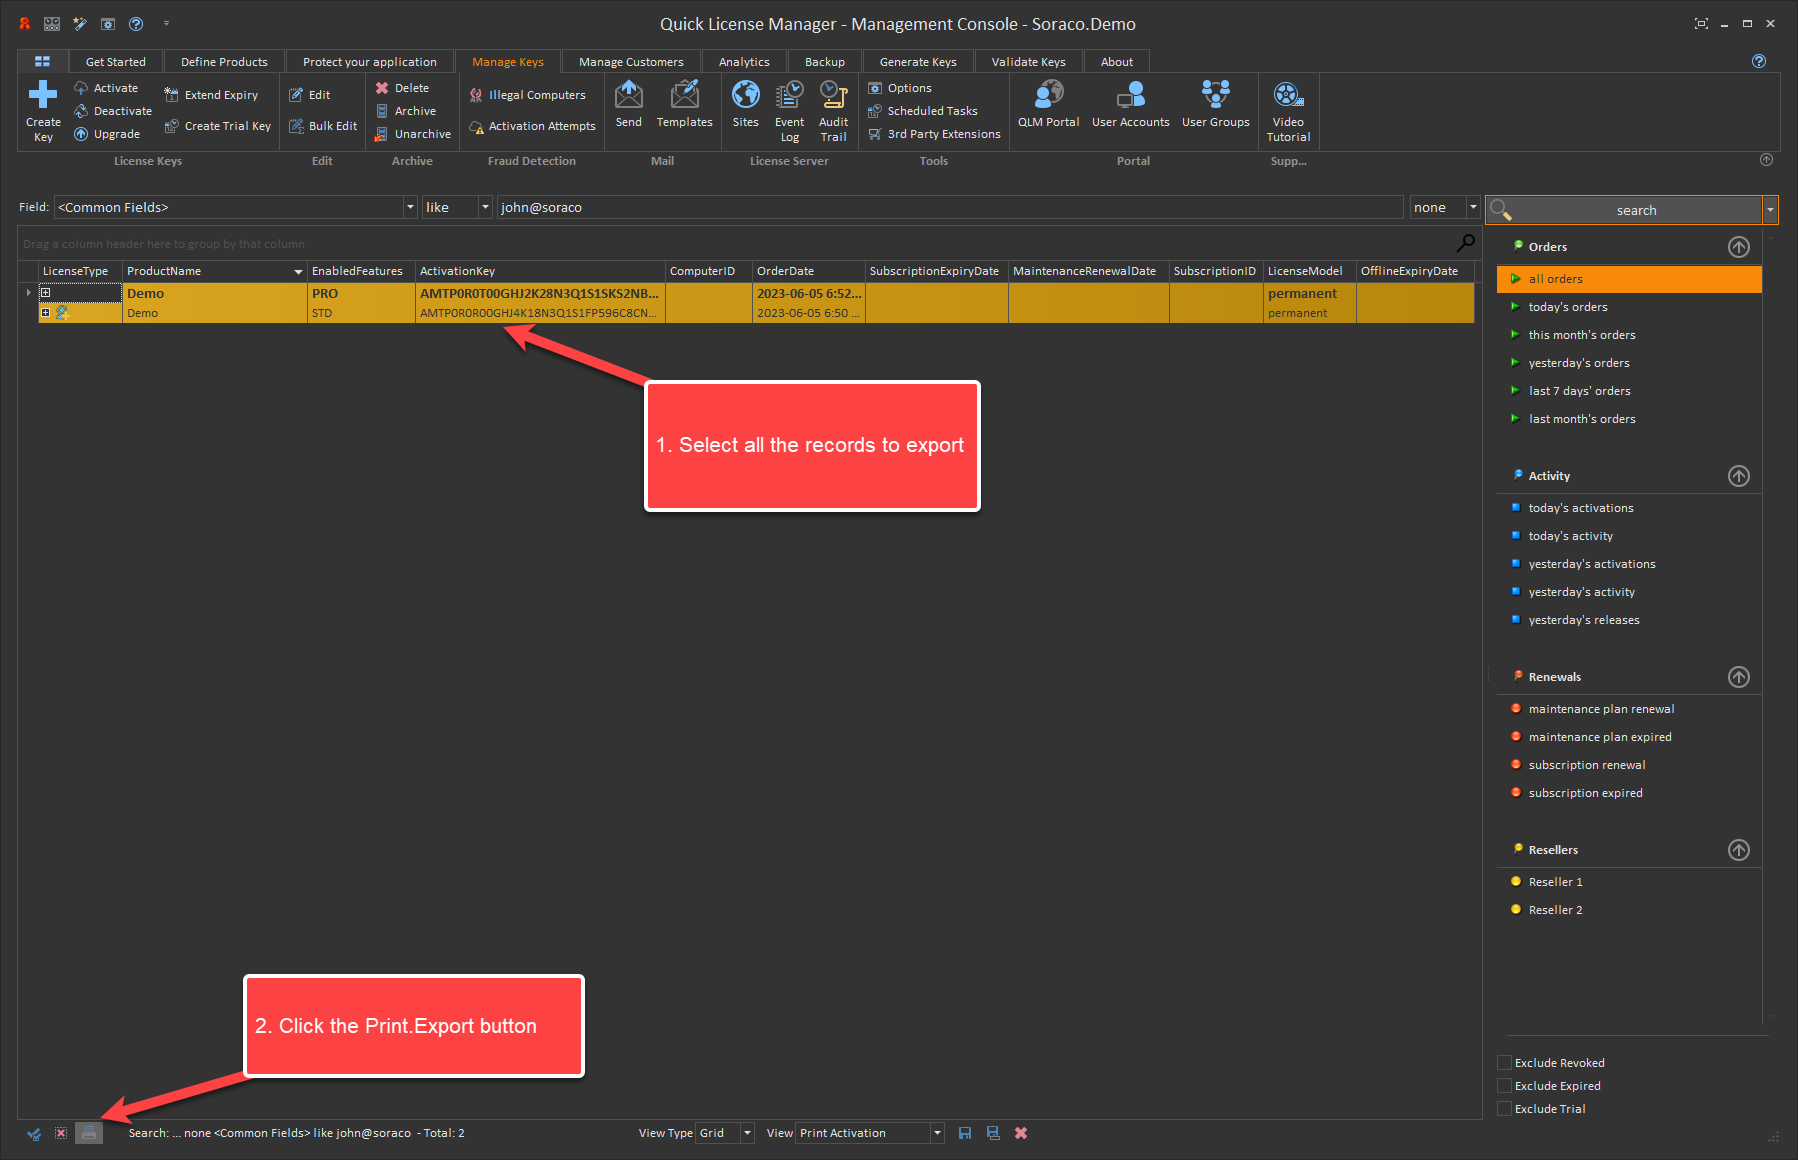Open the Generate Keys tab
Viewport: 1798px width, 1160px height.
[918, 62]
